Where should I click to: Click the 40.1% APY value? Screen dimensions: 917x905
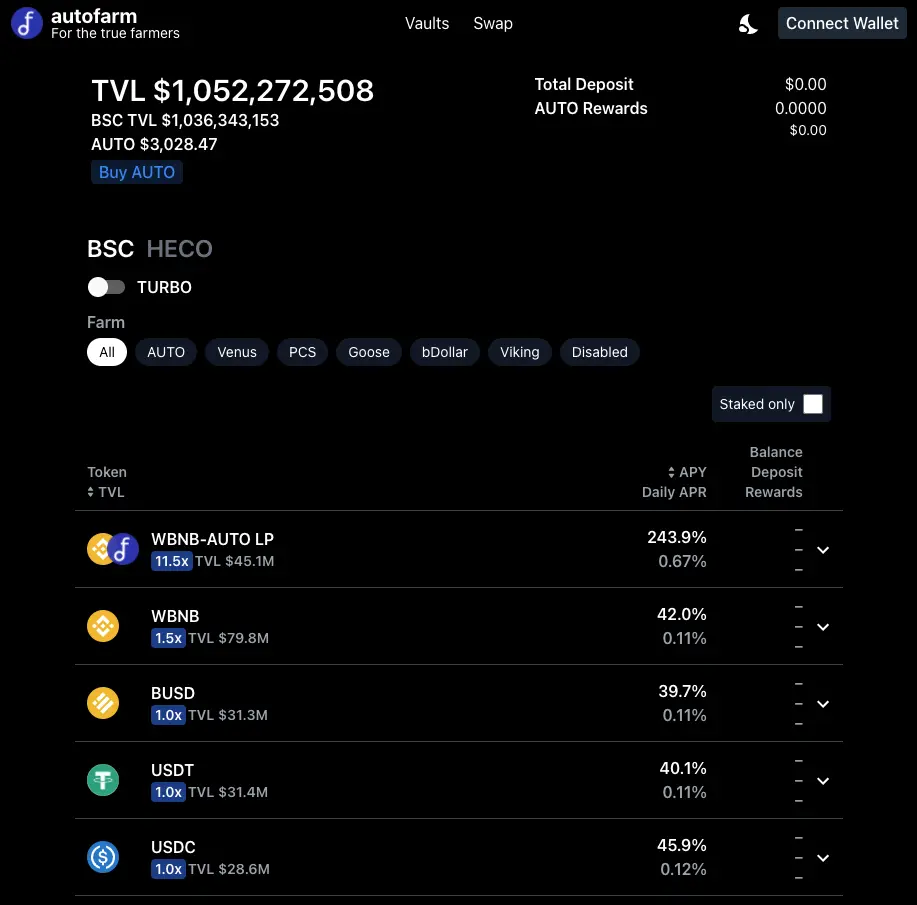tap(683, 768)
